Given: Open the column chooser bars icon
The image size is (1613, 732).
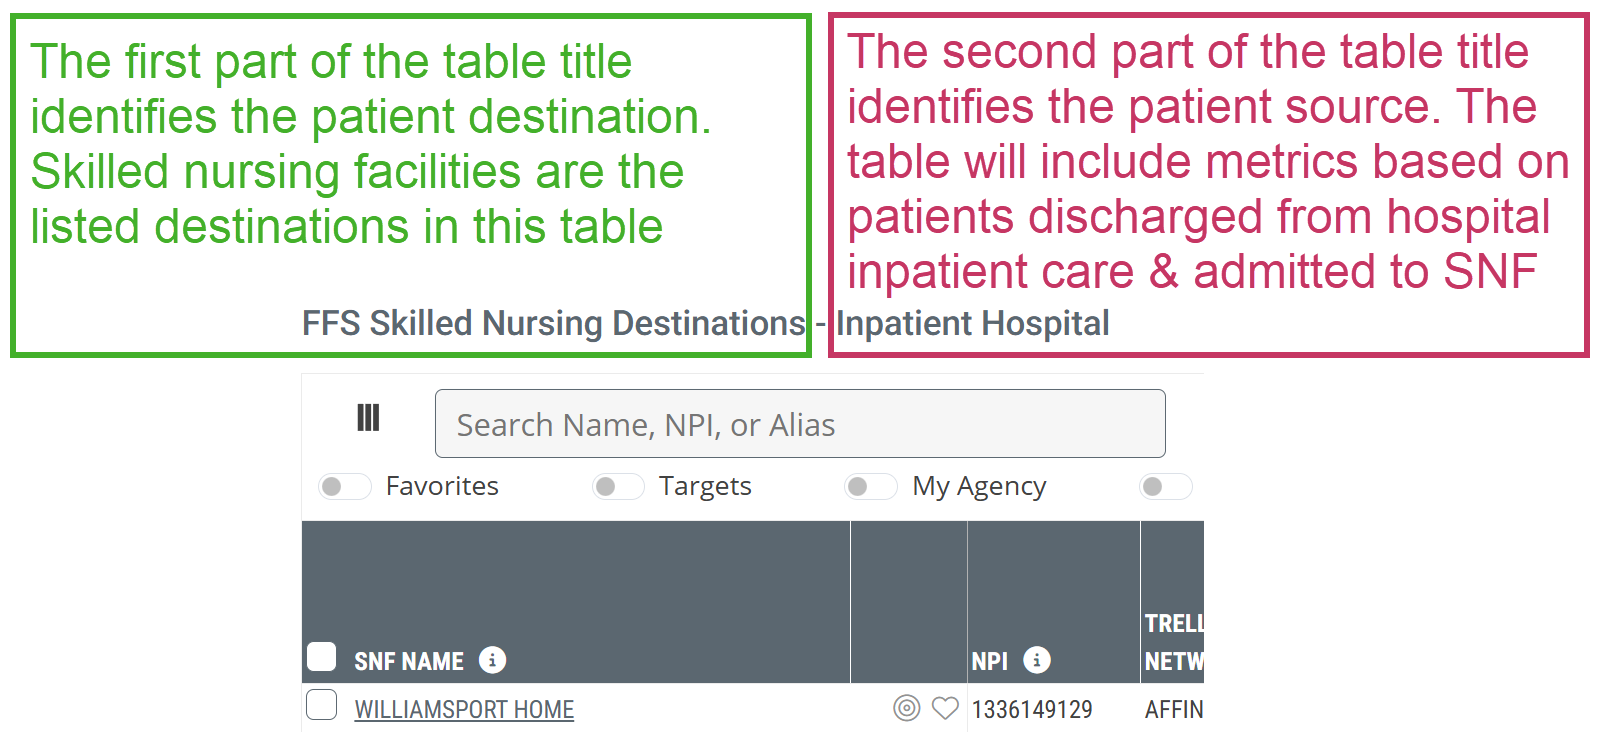Looking at the screenshot, I should [368, 418].
